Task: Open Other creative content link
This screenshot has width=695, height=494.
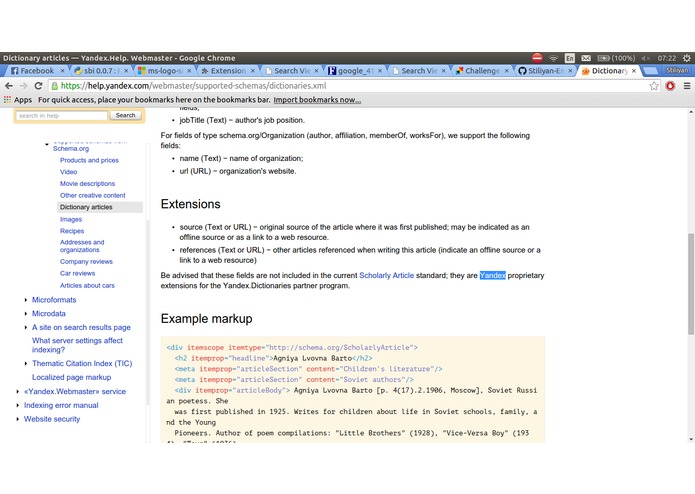Action: click(x=93, y=195)
